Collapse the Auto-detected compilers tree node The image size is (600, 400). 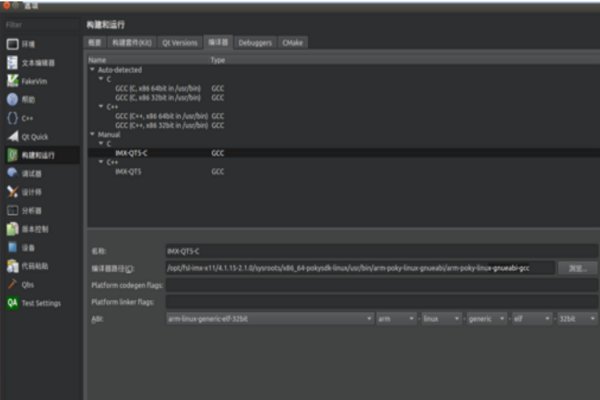tap(91, 70)
